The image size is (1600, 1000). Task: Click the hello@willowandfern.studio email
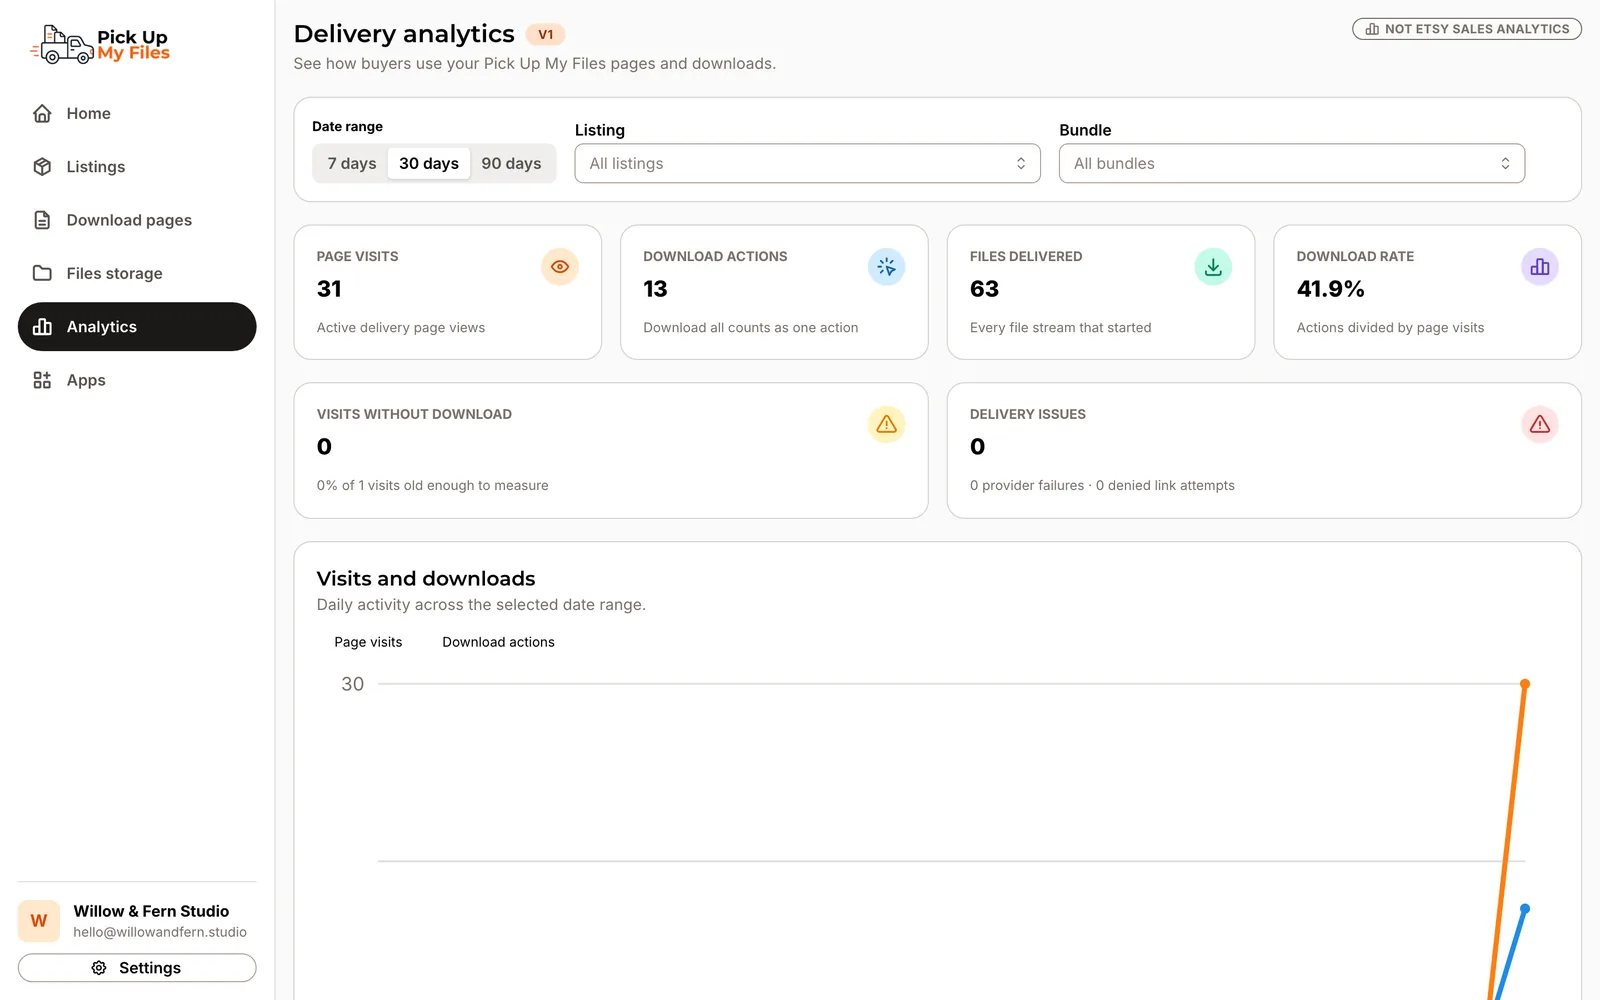pyautogui.click(x=160, y=932)
